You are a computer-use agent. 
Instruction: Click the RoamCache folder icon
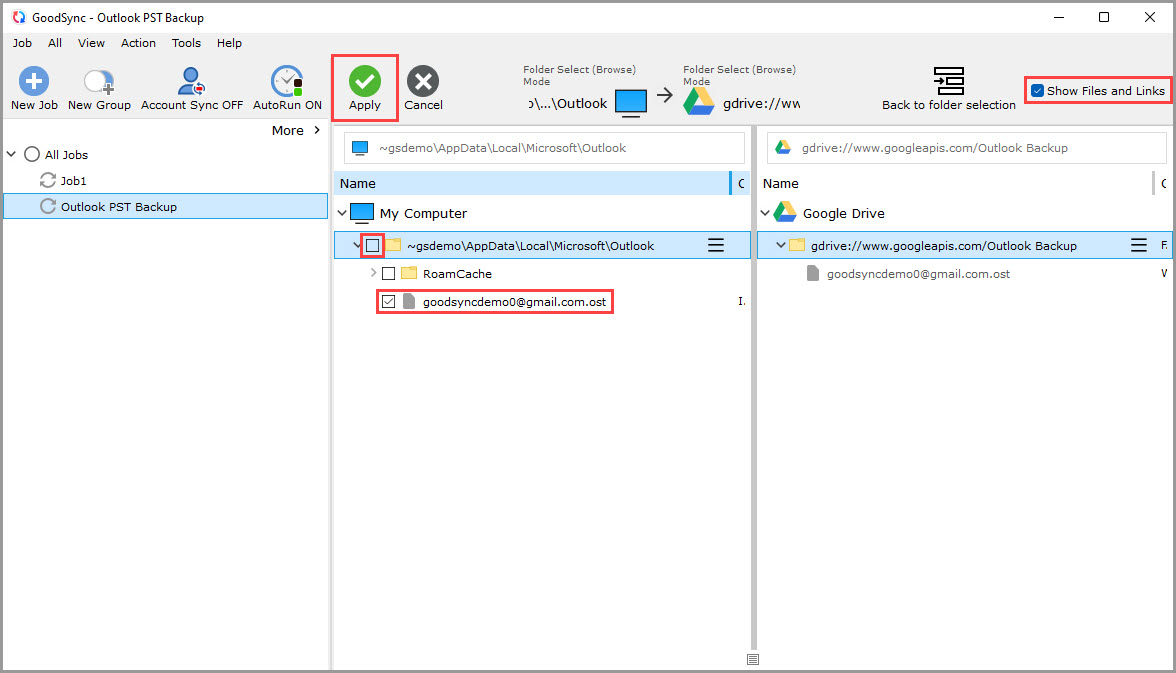point(409,273)
